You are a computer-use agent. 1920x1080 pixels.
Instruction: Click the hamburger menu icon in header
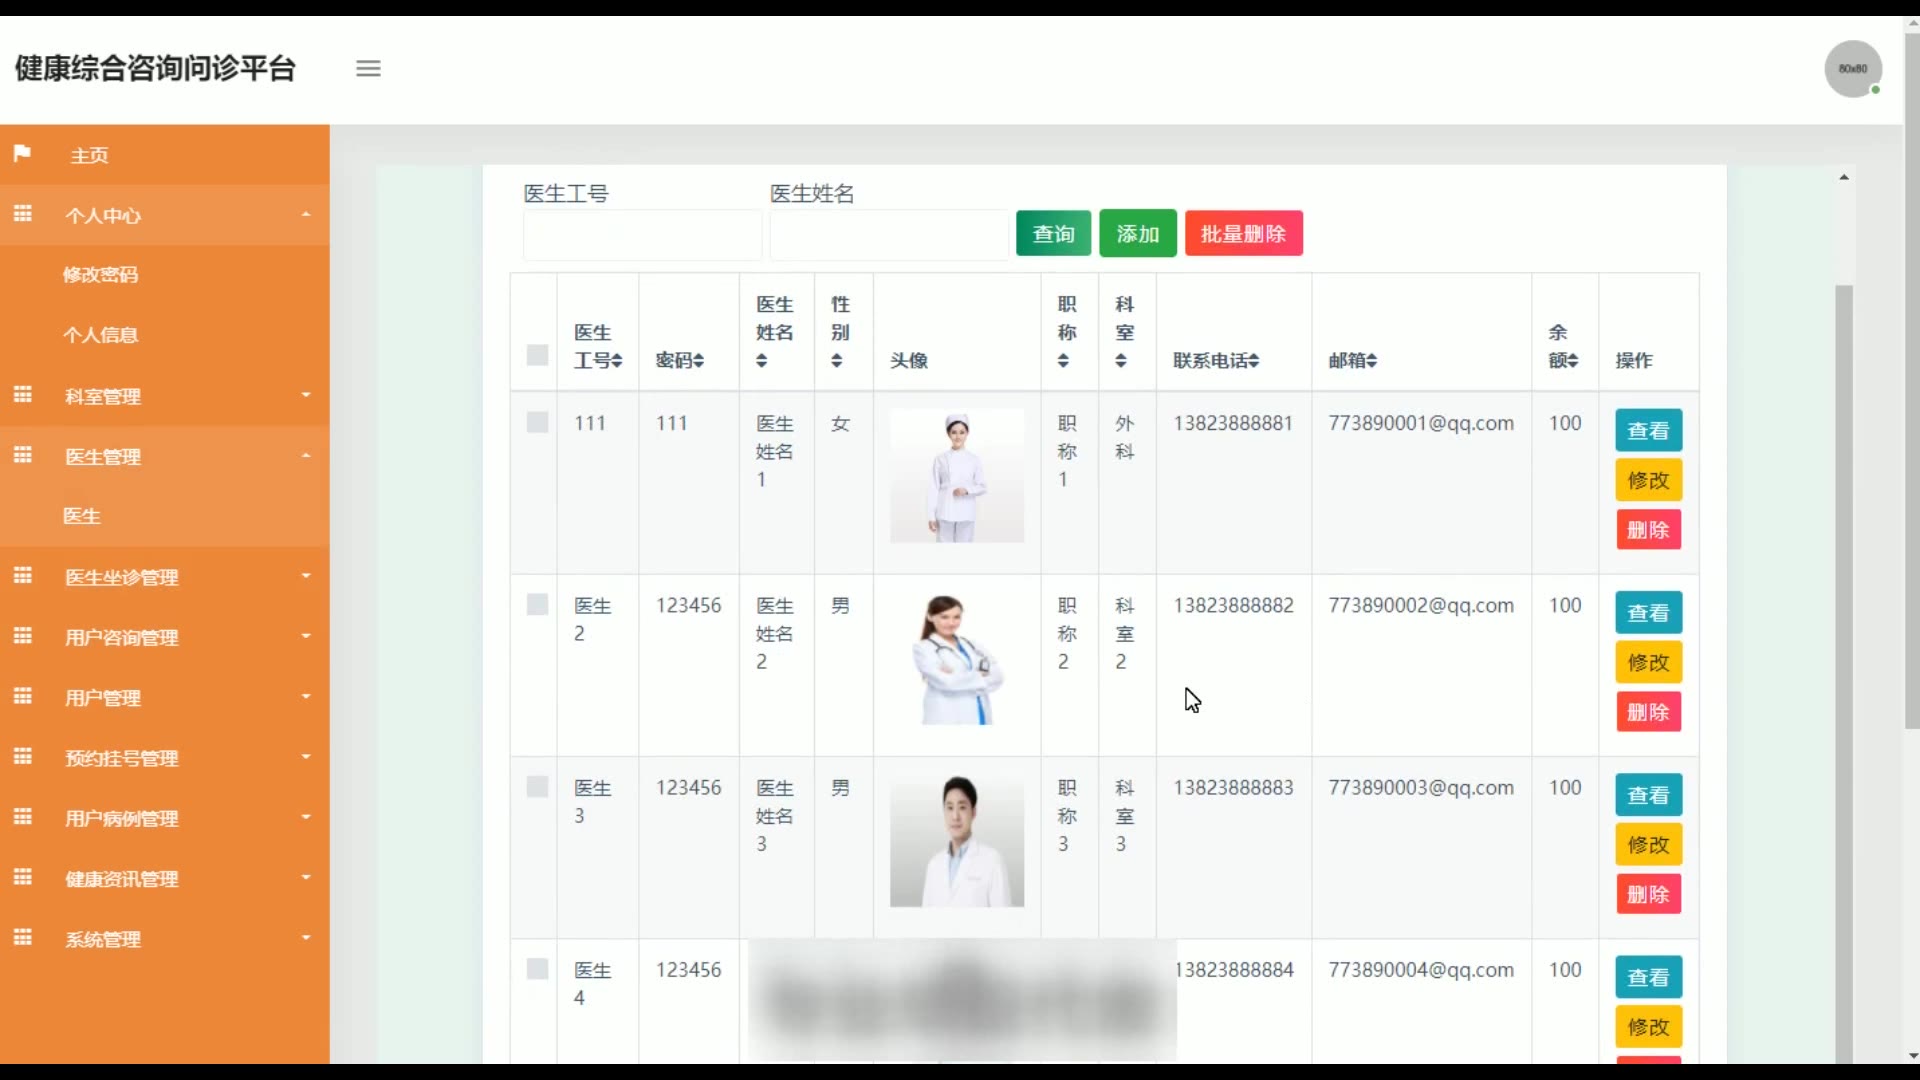(368, 68)
